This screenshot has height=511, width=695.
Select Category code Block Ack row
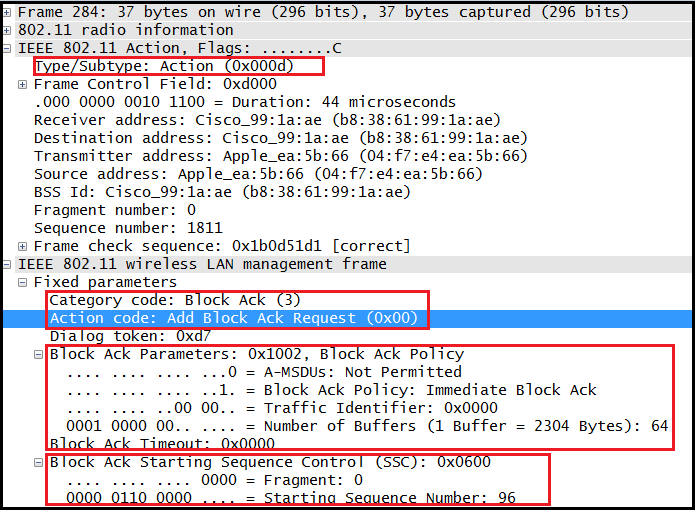tap(175, 300)
